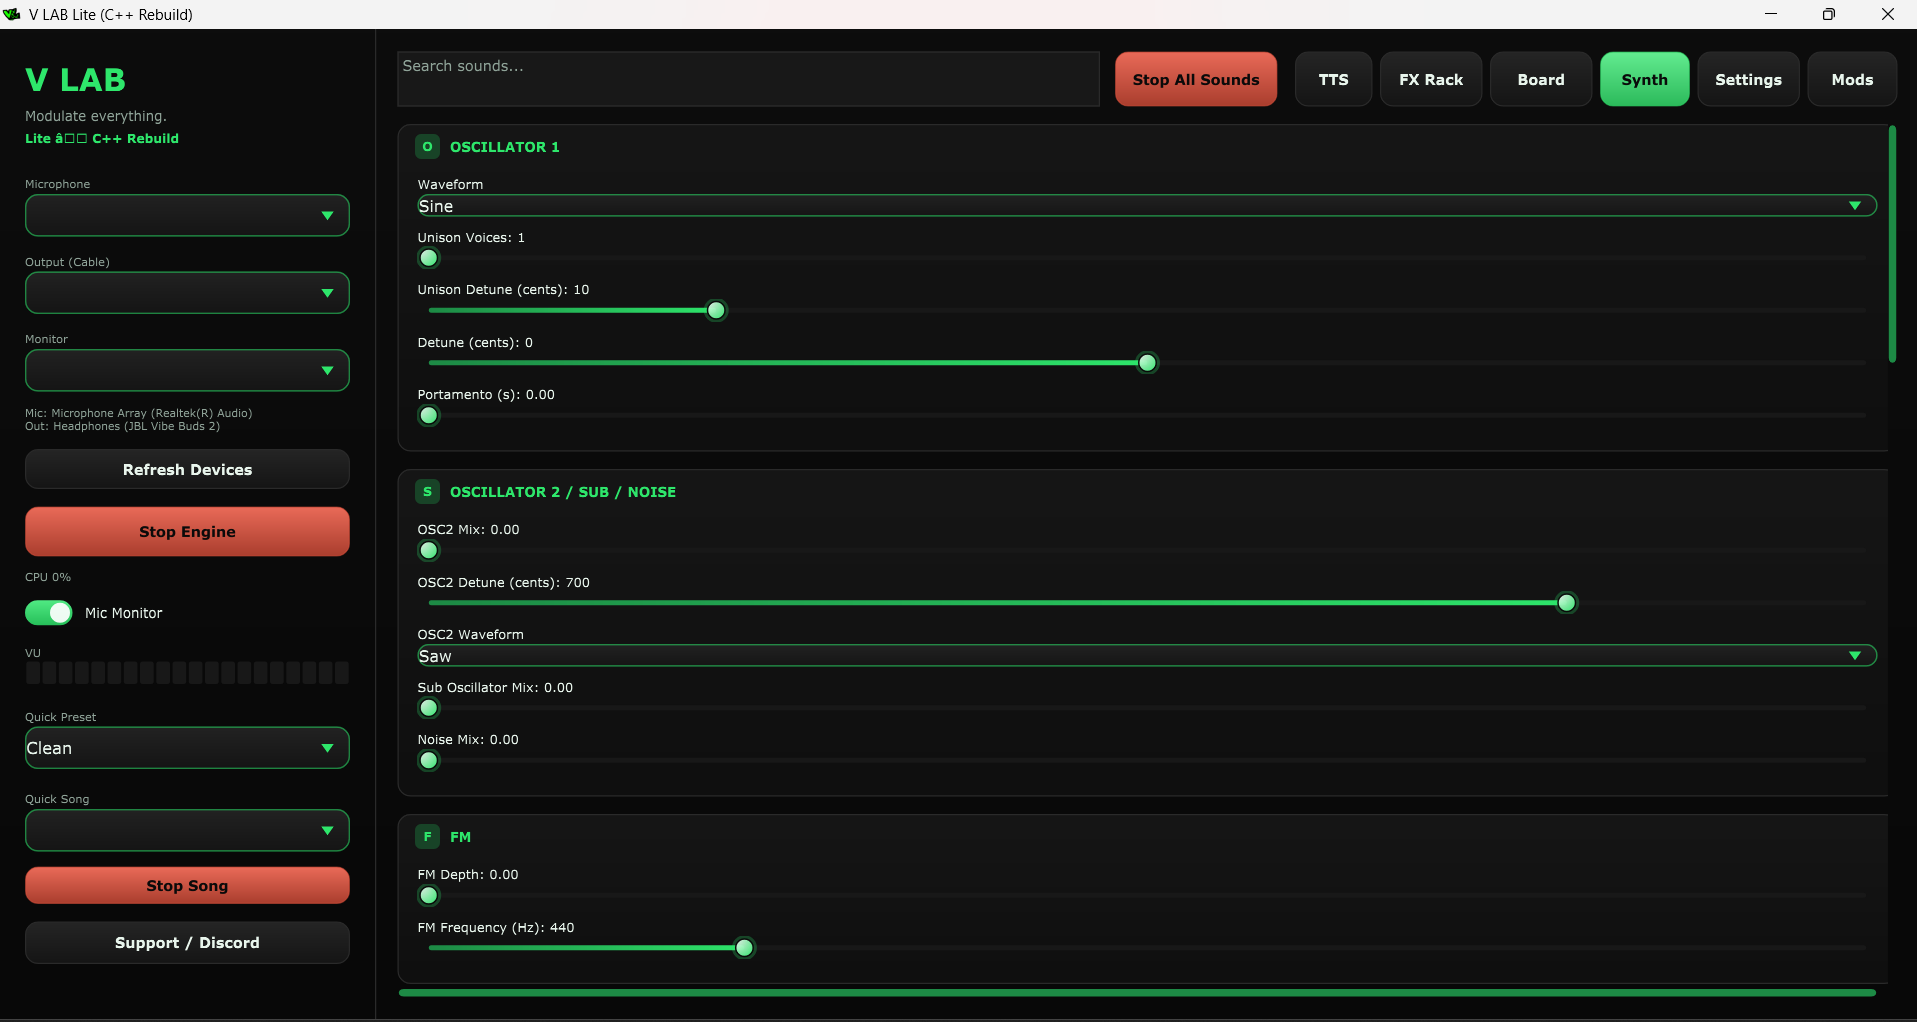Image resolution: width=1917 pixels, height=1022 pixels.
Task: Click the VU meter bar
Action: coord(187,672)
